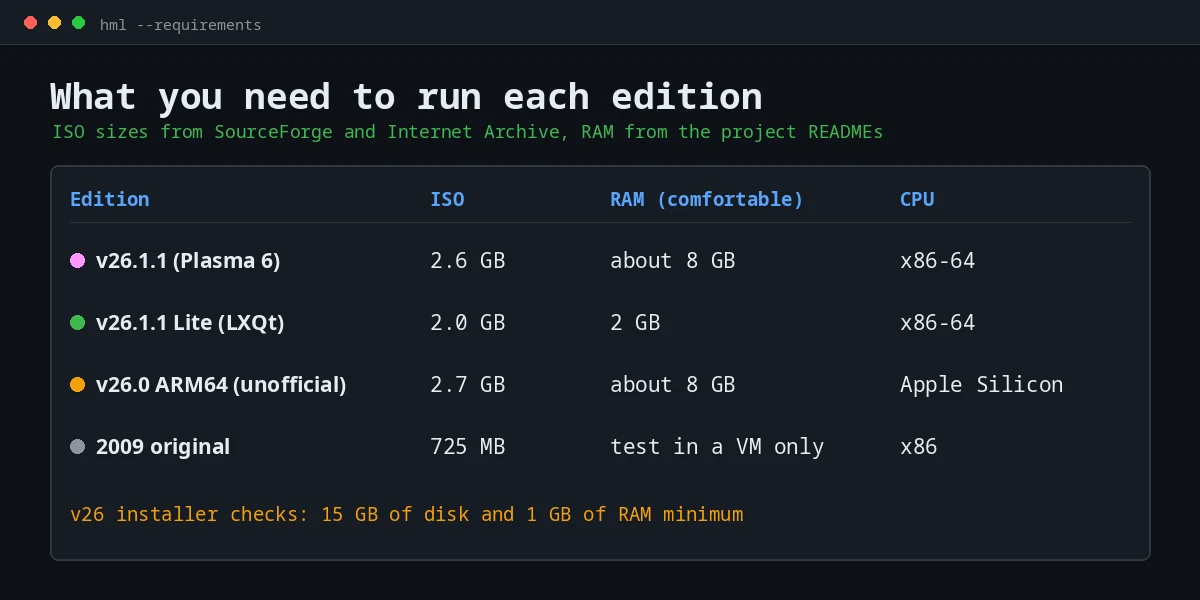Image resolution: width=1200 pixels, height=600 pixels.
Task: Click "about 8 GB" RAM in the Plasma 6 row
Action: (x=673, y=261)
